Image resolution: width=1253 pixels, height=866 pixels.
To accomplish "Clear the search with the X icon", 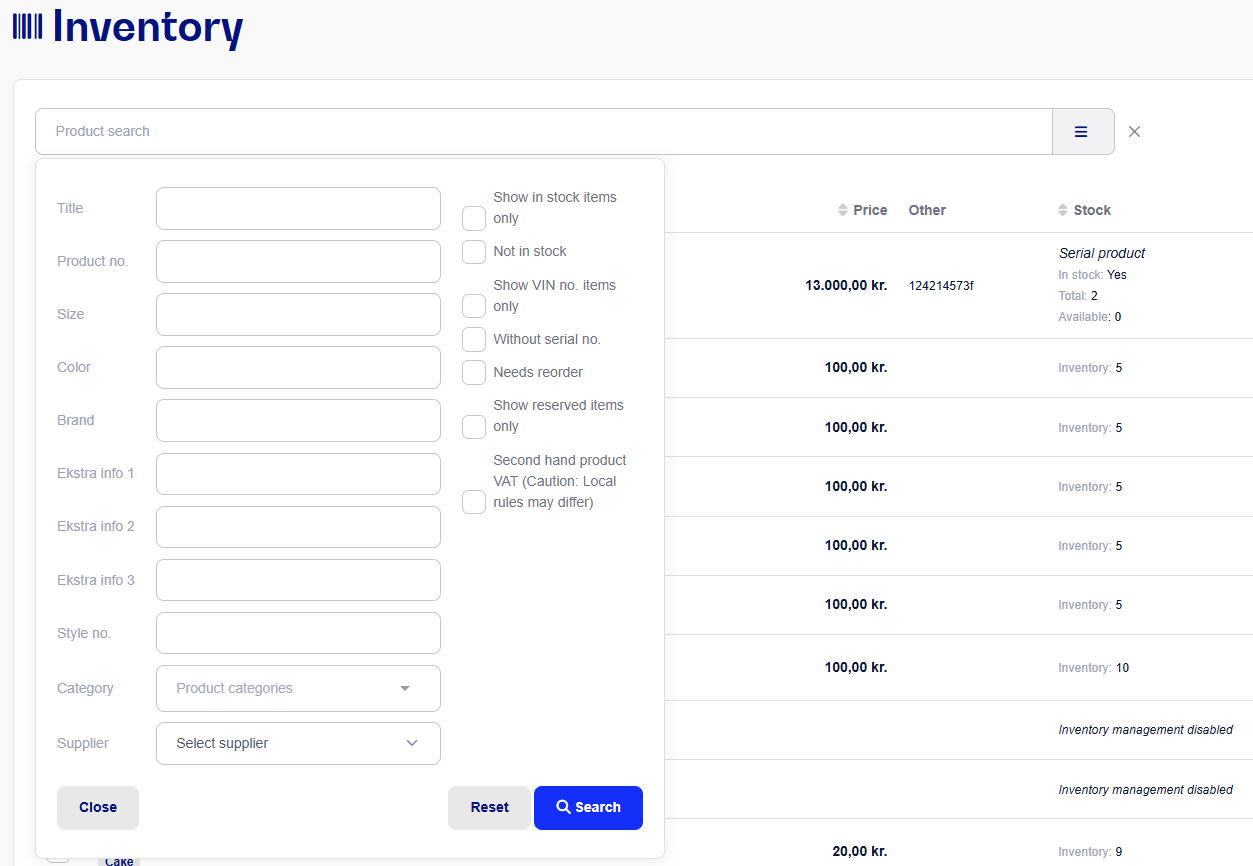I will coord(1134,131).
